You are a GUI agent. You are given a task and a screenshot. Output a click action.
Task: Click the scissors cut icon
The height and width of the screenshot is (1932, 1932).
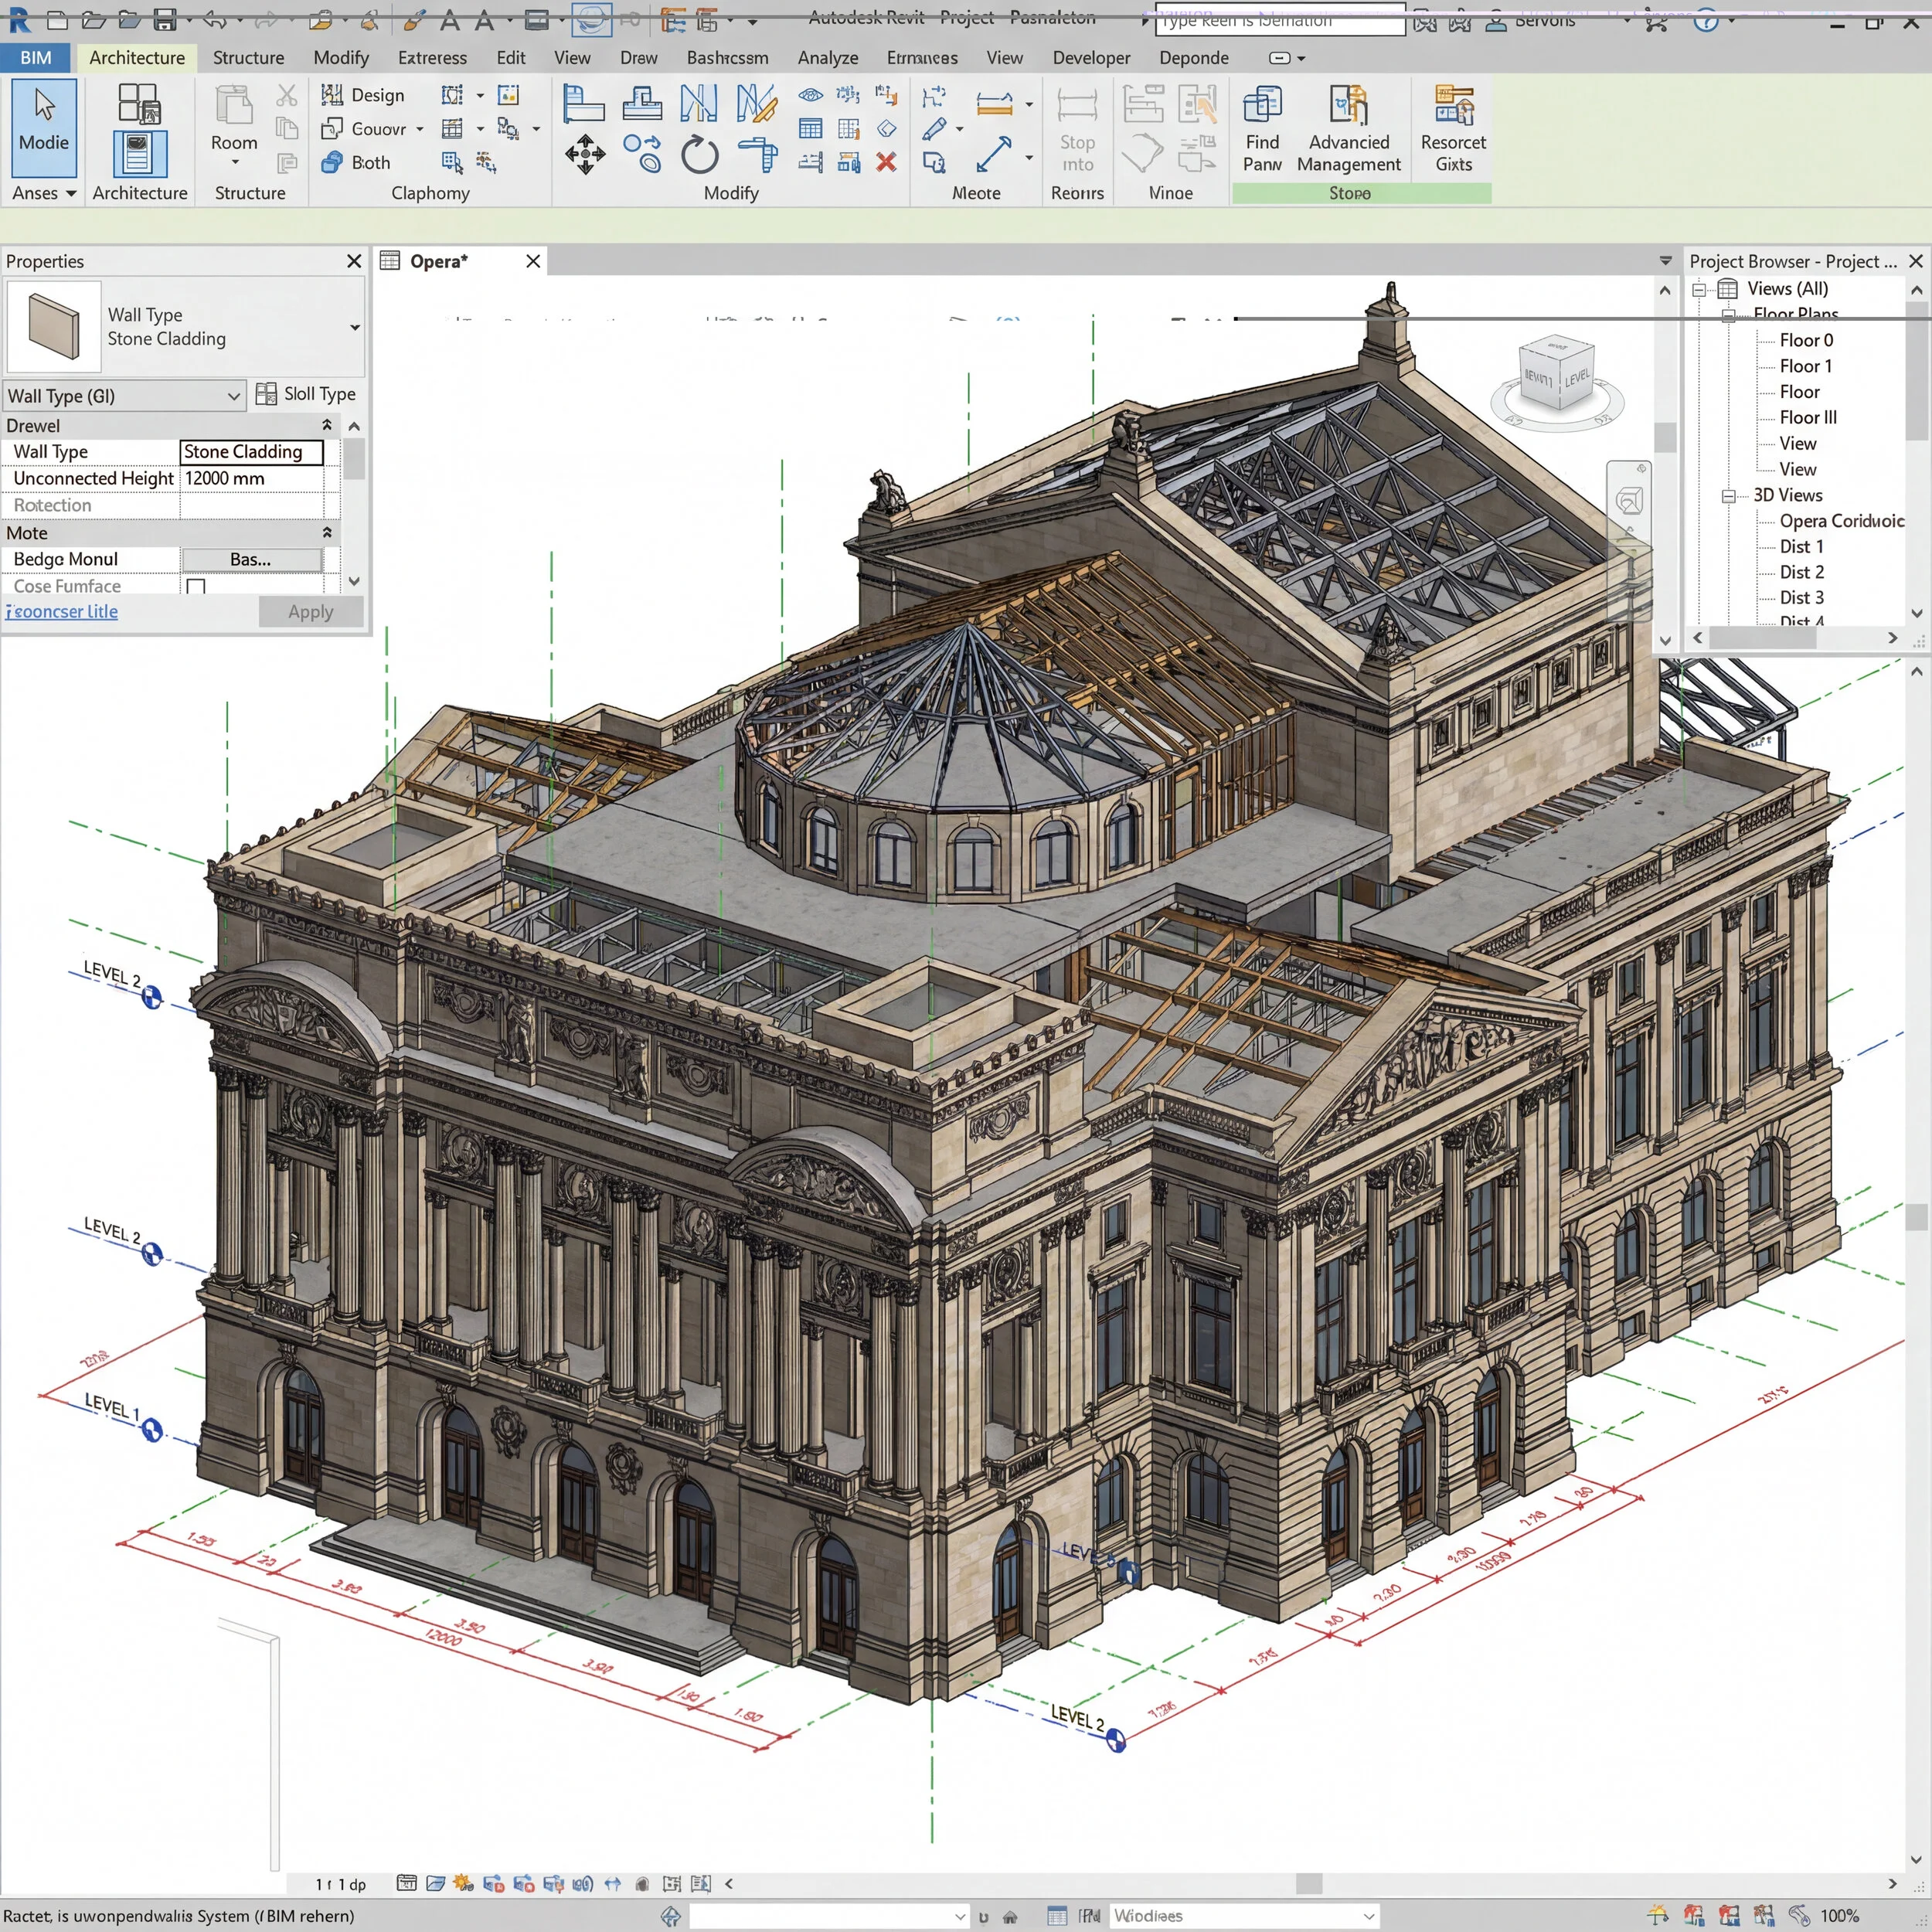pos(287,95)
